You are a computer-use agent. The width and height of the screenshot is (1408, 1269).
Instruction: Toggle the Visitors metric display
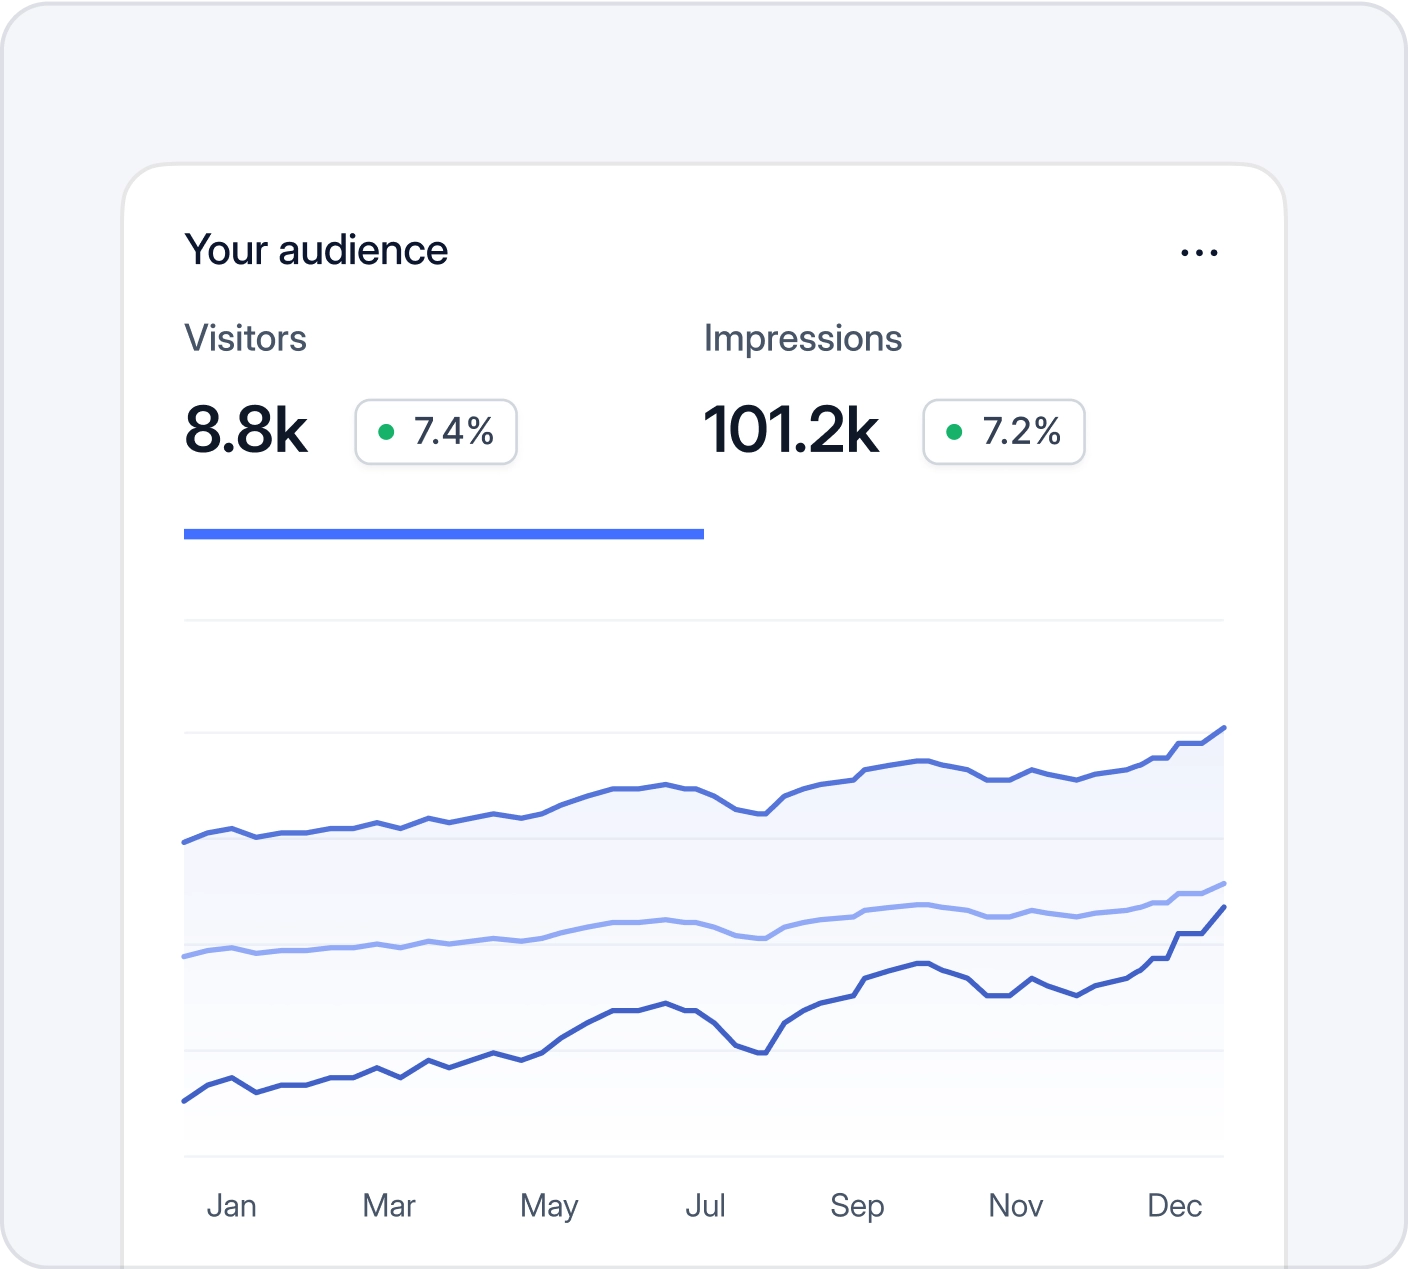coord(246,338)
